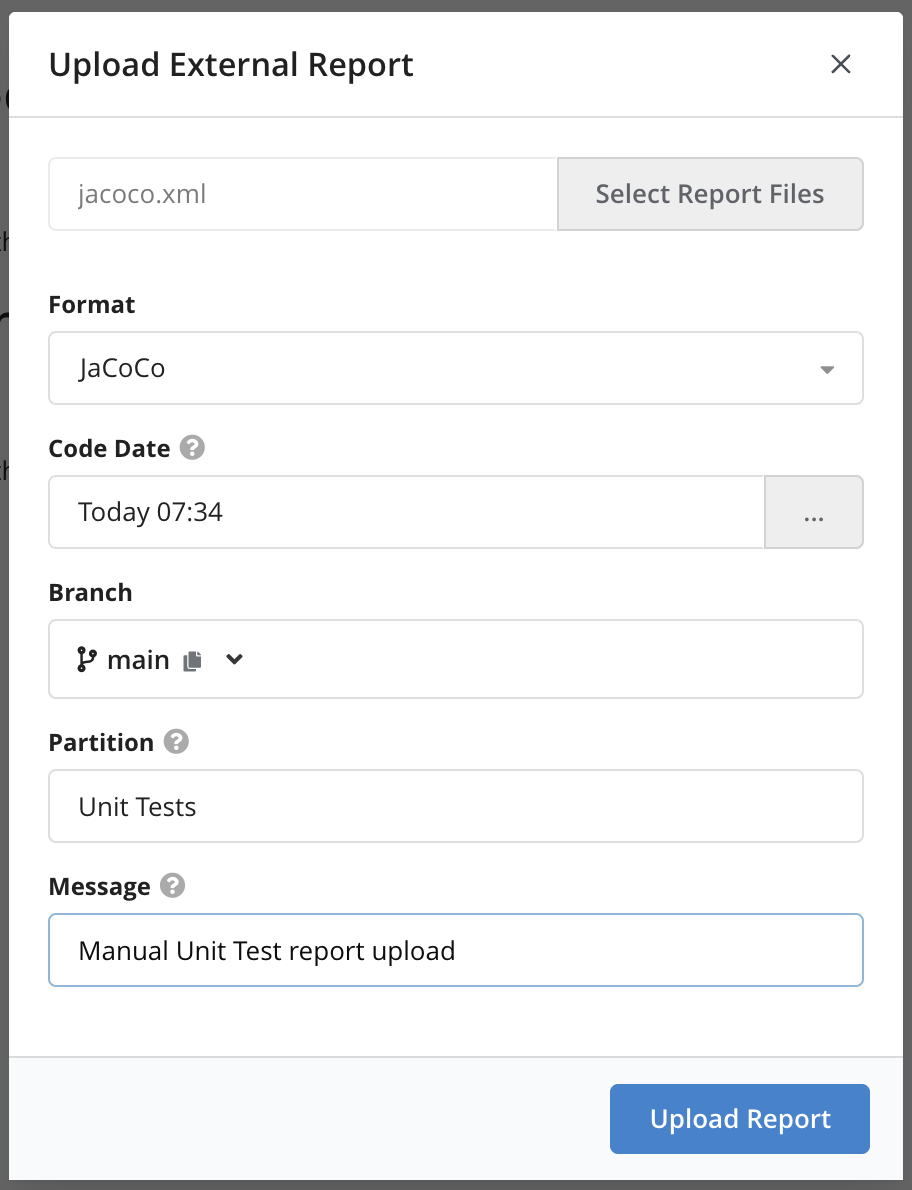Close the Upload External Report dialog
Viewport: 912px width, 1190px height.
(840, 65)
